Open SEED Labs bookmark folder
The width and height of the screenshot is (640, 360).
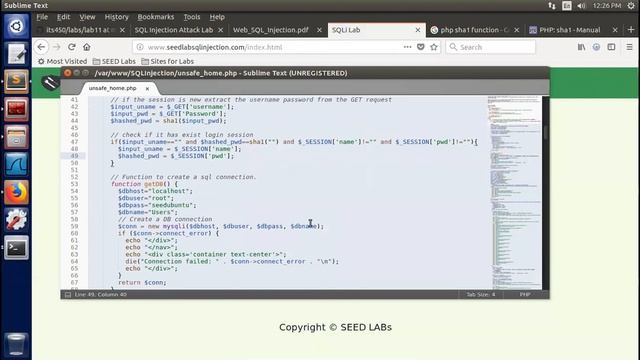114,61
